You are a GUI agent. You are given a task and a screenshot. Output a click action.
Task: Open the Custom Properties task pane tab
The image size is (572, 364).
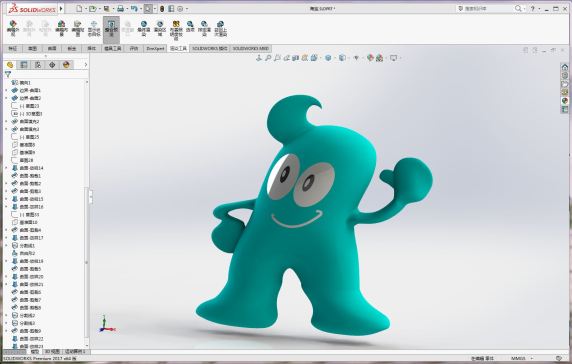(x=565, y=109)
